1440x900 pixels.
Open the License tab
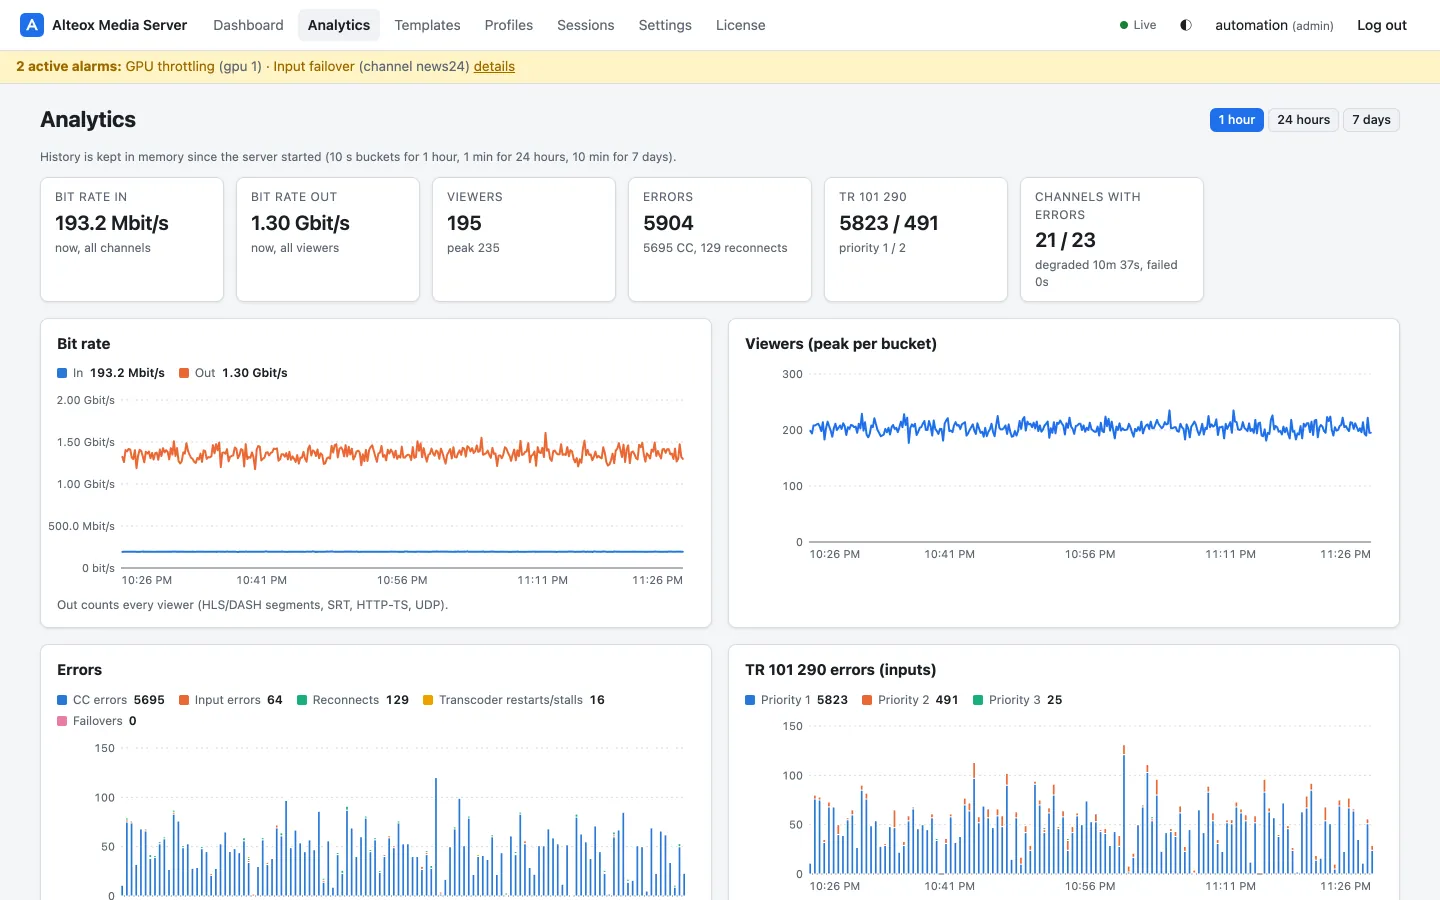tap(741, 25)
